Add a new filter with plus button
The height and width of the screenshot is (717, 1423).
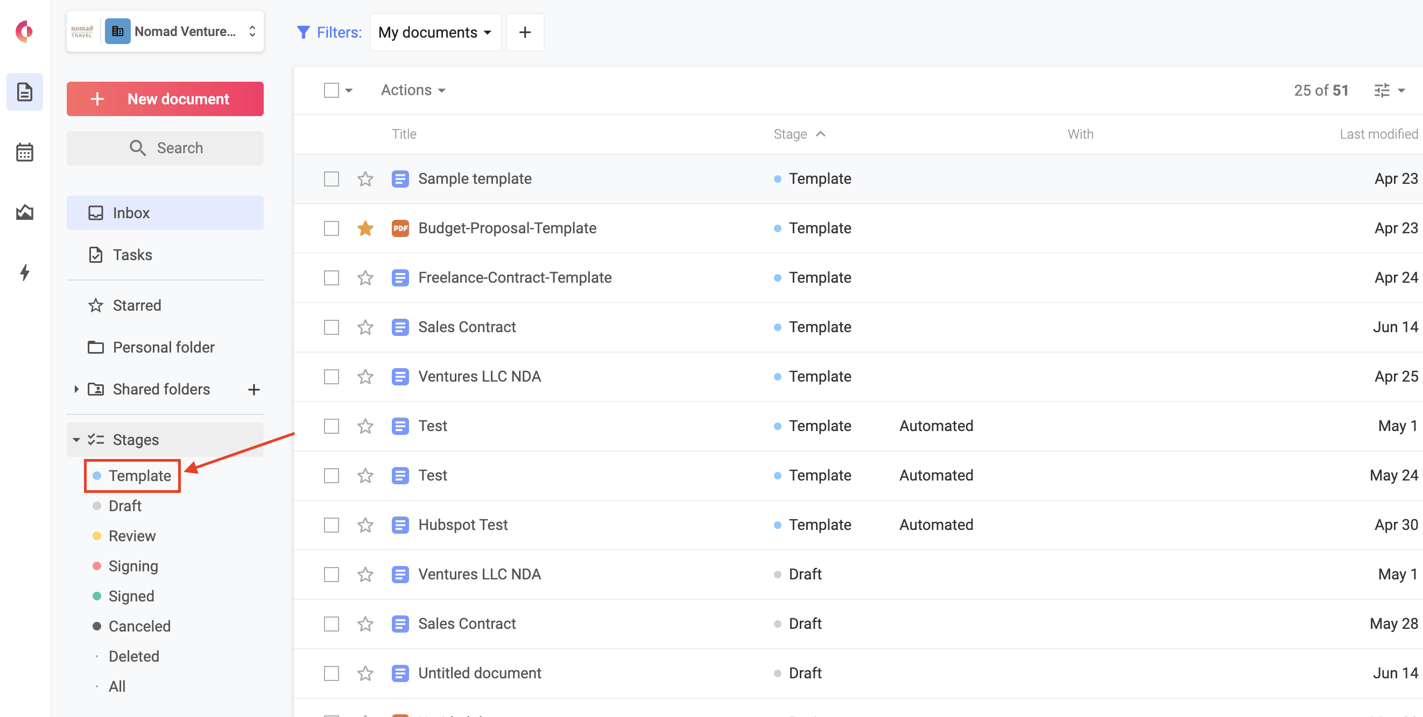click(525, 32)
